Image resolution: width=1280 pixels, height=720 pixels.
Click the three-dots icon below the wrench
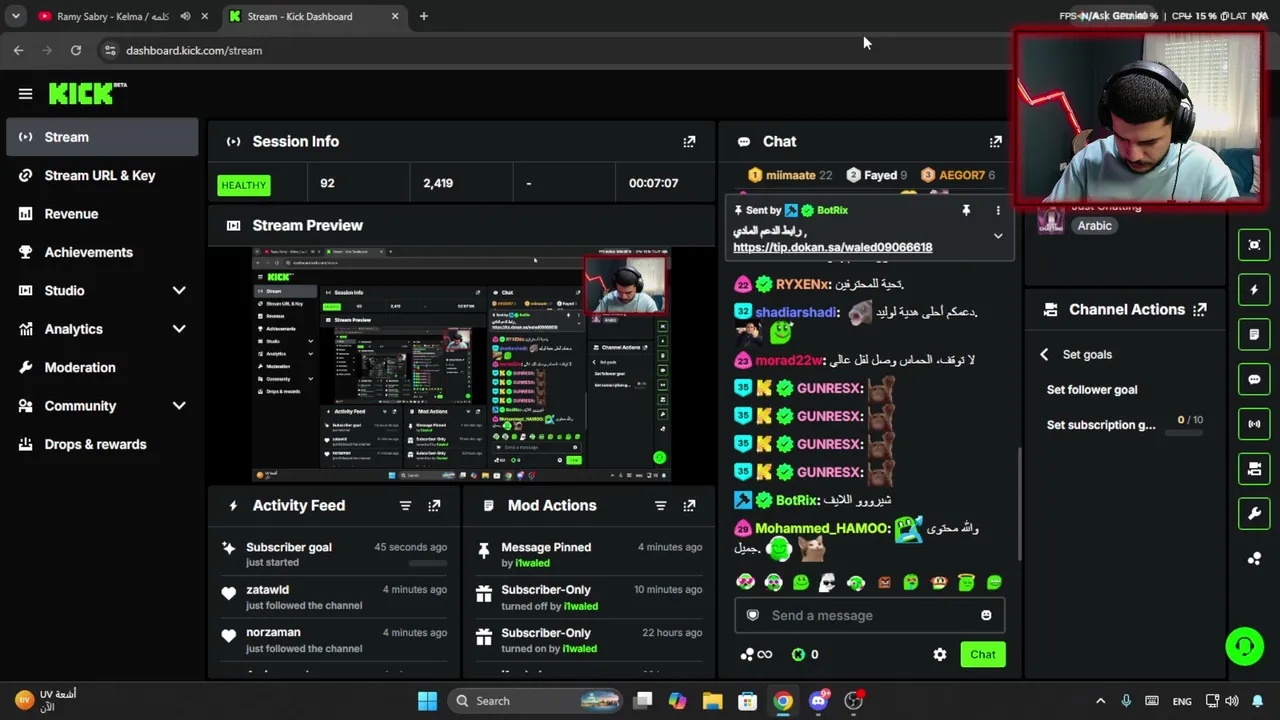pos(1254,559)
